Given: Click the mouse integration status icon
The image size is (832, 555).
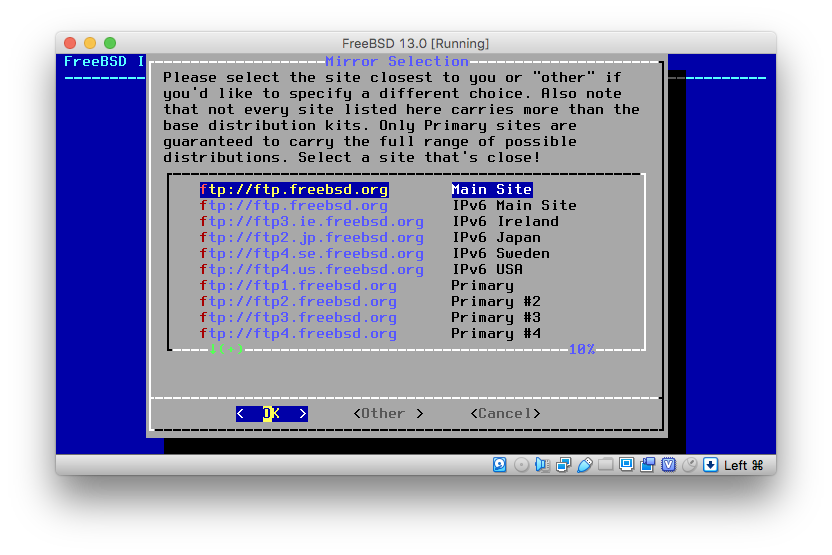Looking at the screenshot, I should pos(689,465).
